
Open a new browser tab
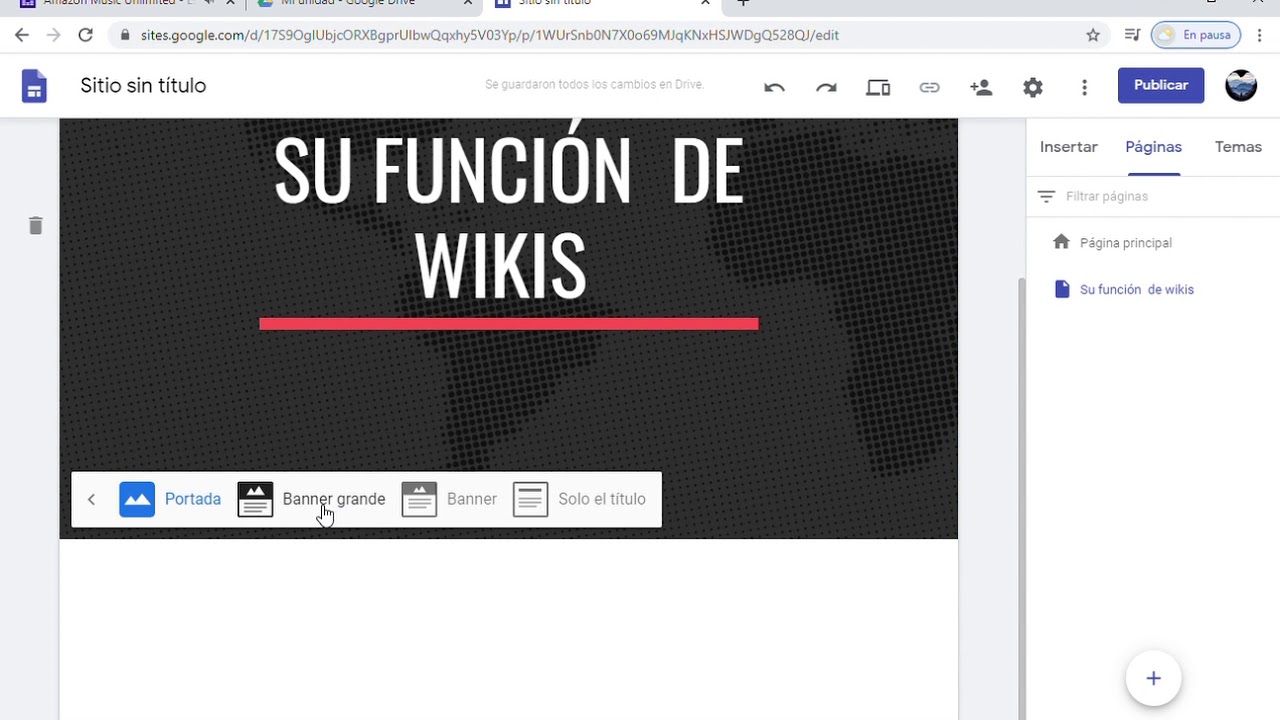(743, 4)
